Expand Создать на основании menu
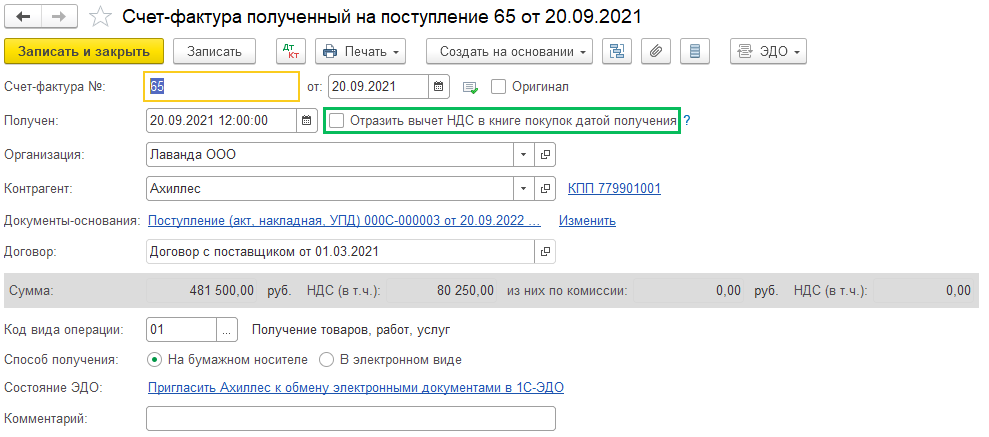The height and width of the screenshot is (437, 989). [x=510, y=52]
